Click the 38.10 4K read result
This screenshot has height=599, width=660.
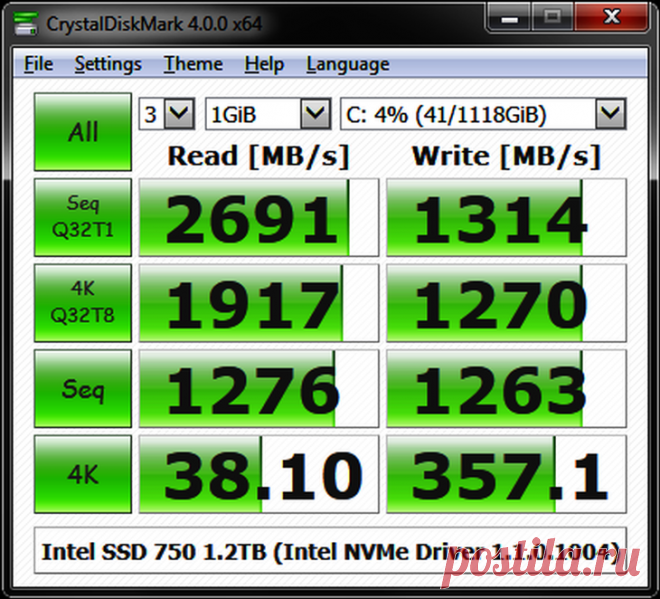[x=259, y=474]
